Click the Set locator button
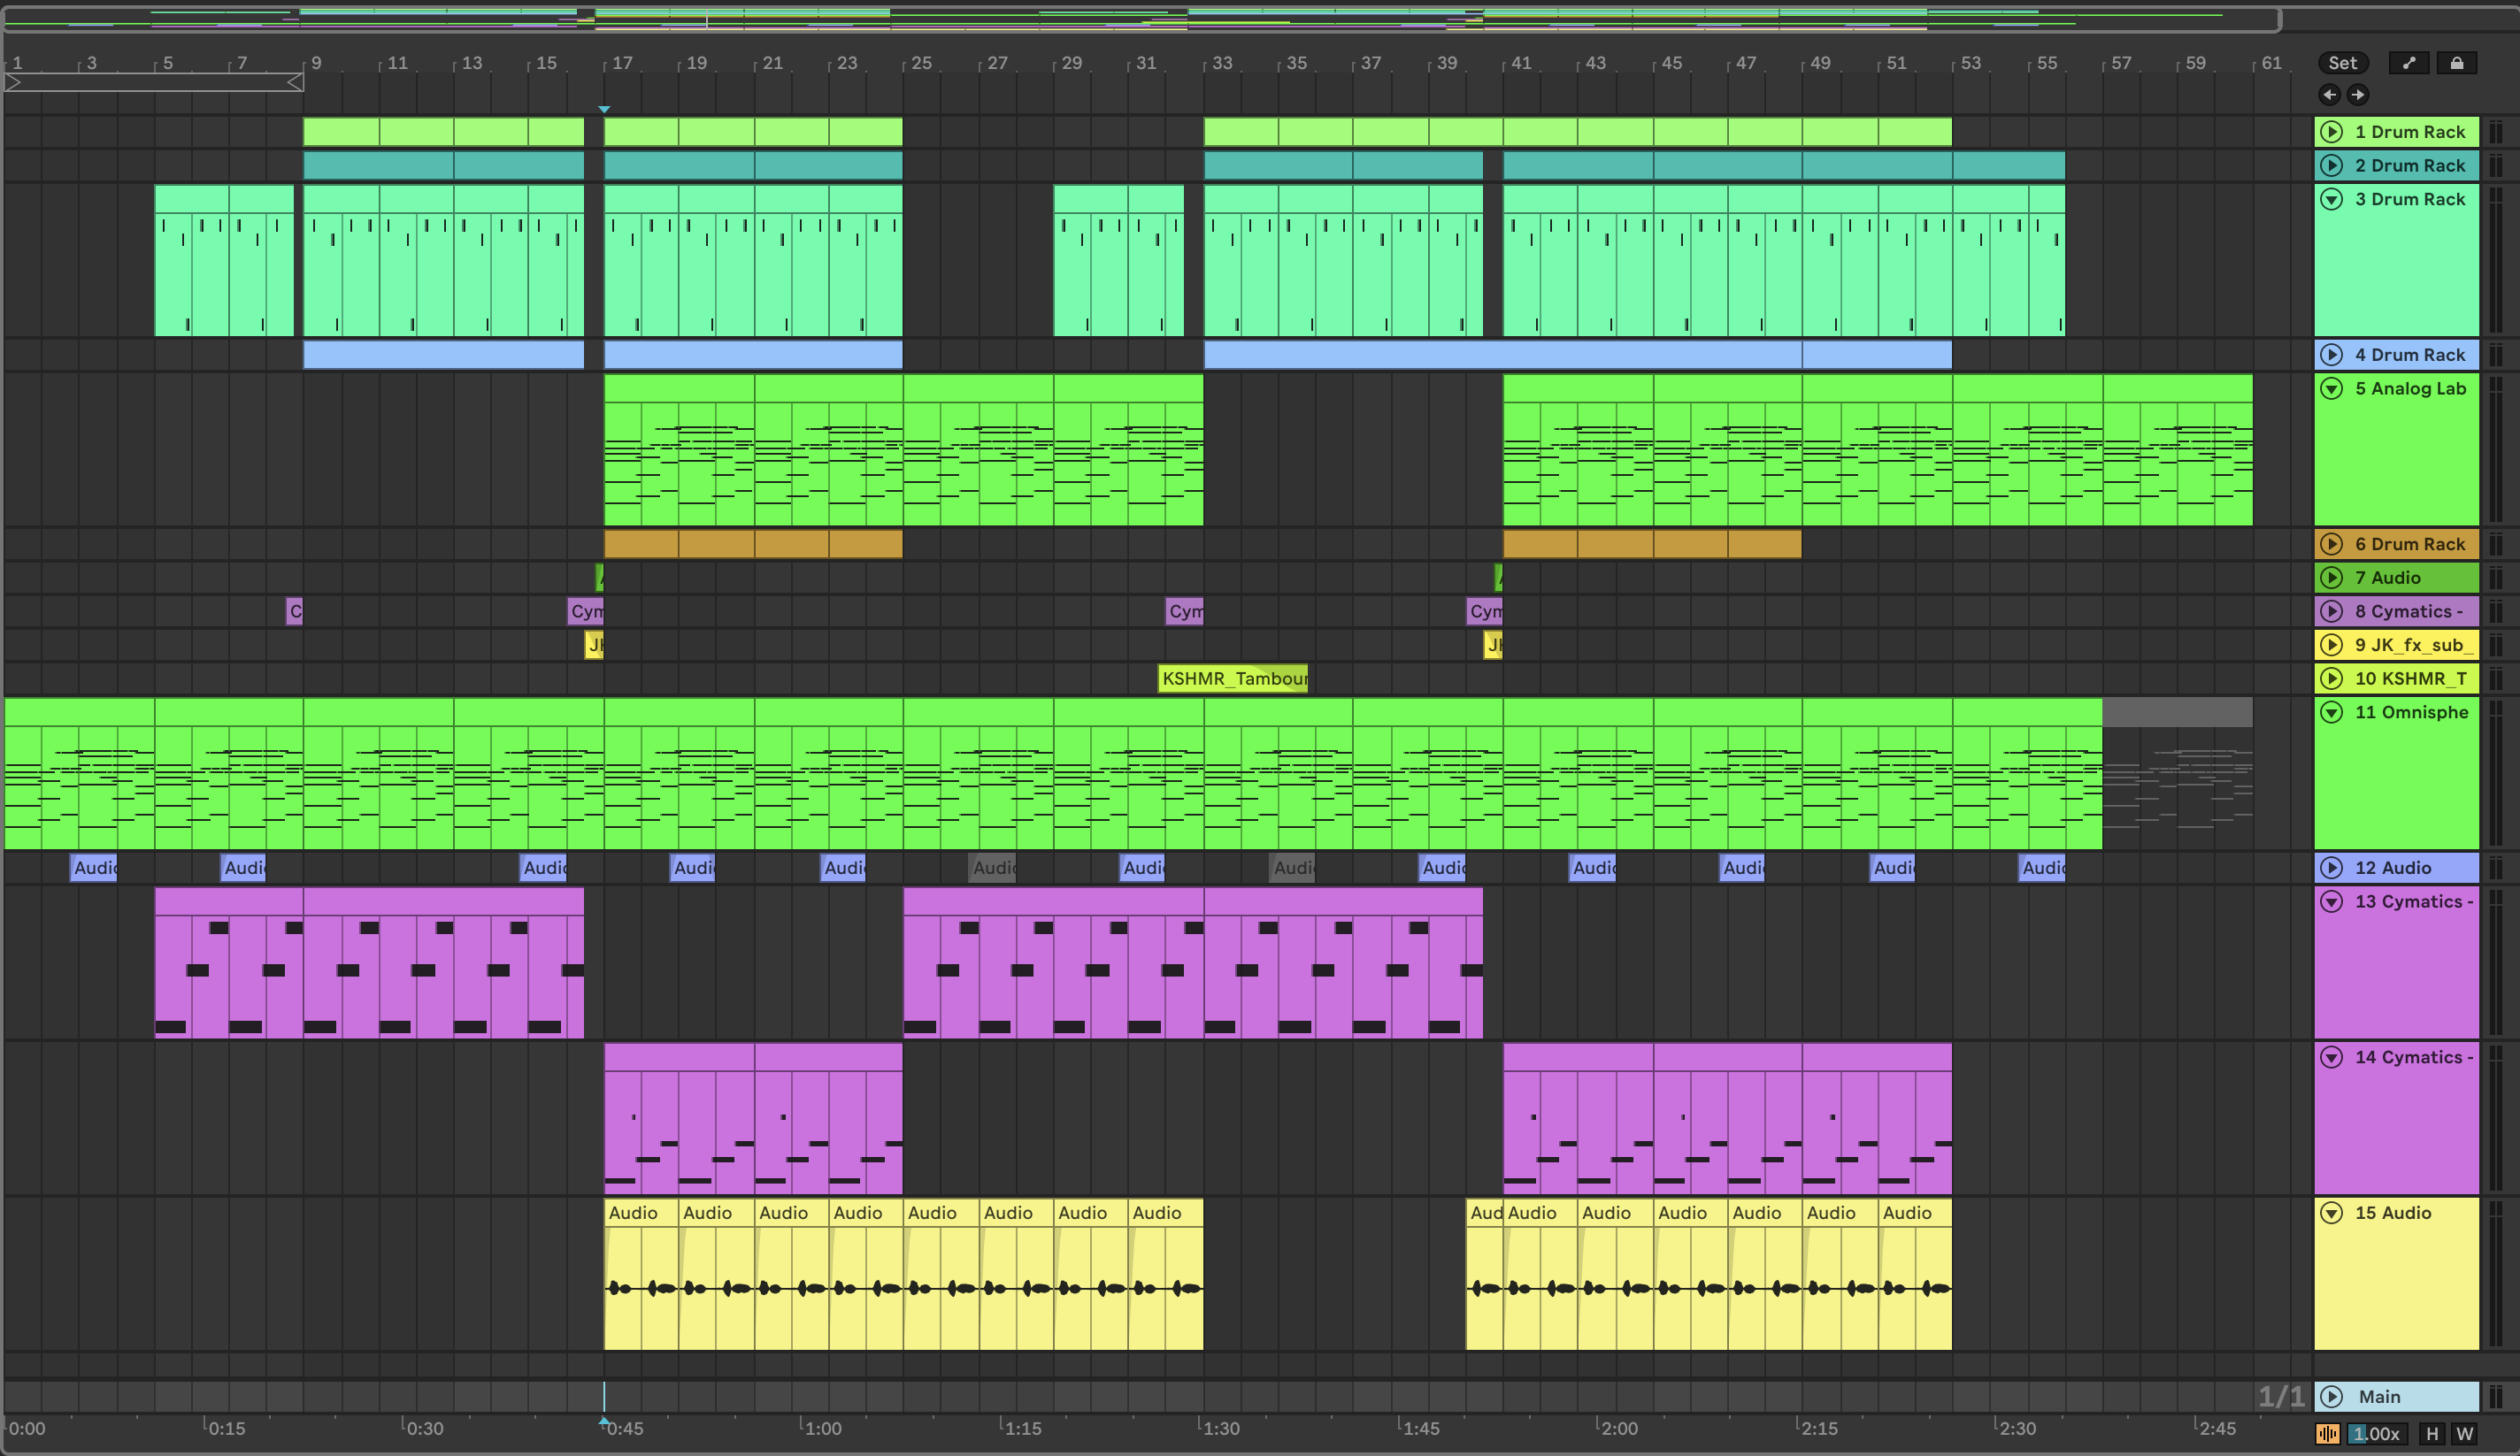This screenshot has height=1456, width=2520. tap(2342, 63)
